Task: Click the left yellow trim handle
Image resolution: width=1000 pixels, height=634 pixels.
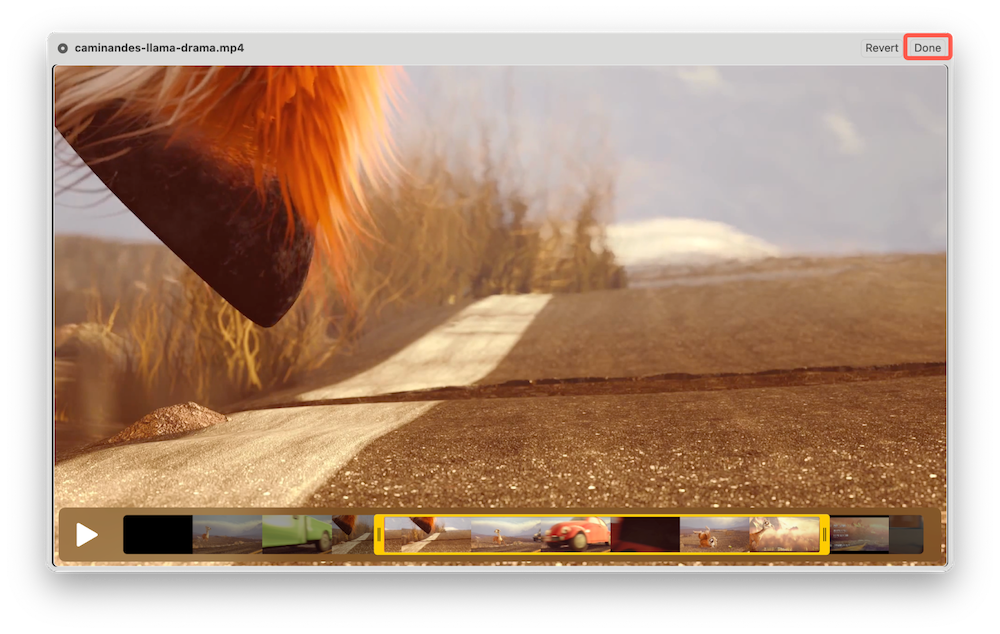Action: click(379, 535)
